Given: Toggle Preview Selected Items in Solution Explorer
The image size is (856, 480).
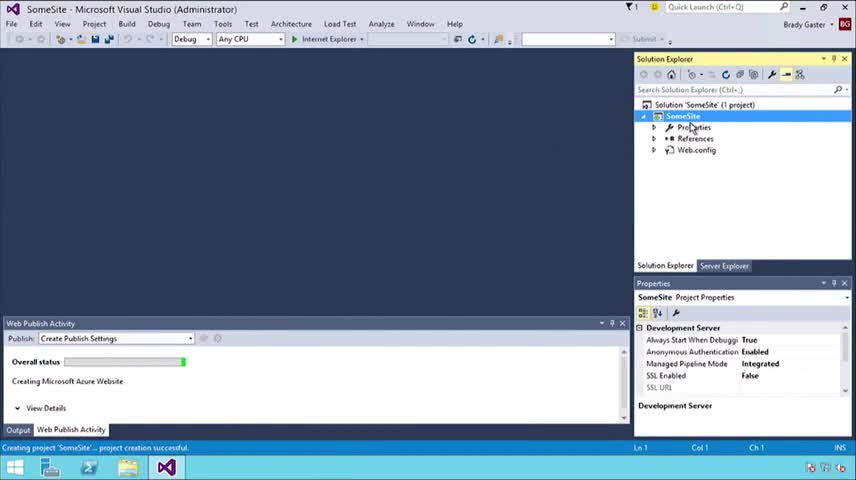Looking at the screenshot, I should click(x=786, y=75).
